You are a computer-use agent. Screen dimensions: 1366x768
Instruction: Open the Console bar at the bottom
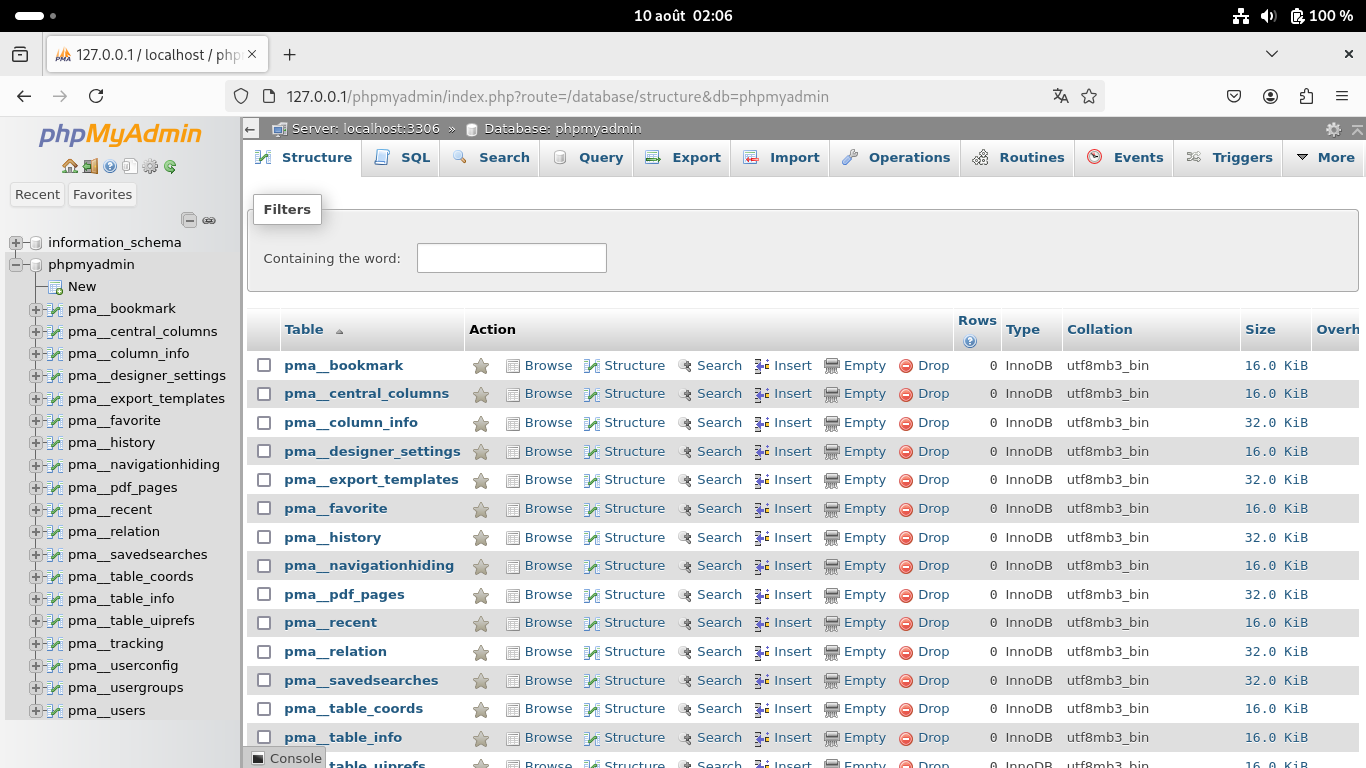click(287, 758)
